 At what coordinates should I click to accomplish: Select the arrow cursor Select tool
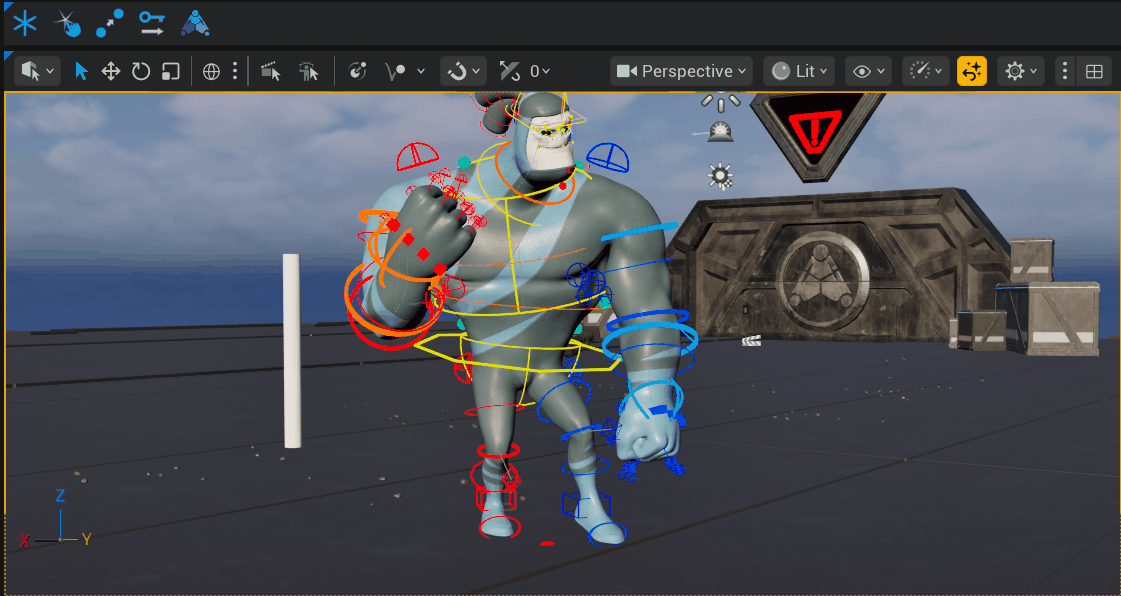pos(82,71)
